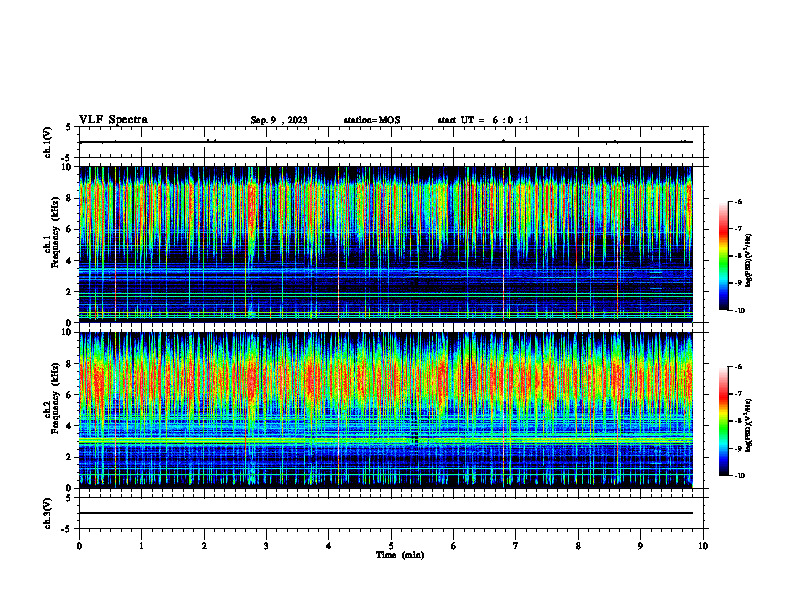792x612 pixels.
Task: Select the log(PSD) label beside ch.2 colorbar
Action: point(748,426)
